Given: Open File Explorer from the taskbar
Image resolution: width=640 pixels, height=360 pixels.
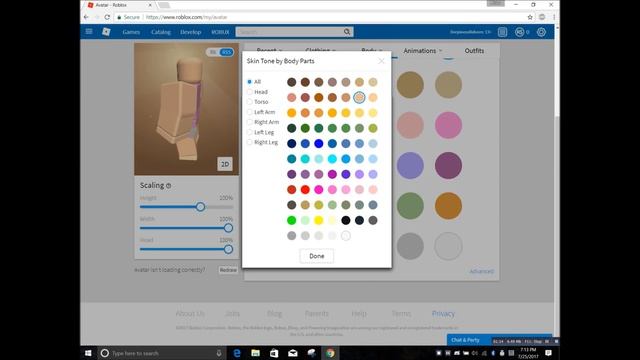Looking at the screenshot, I should tap(256, 353).
